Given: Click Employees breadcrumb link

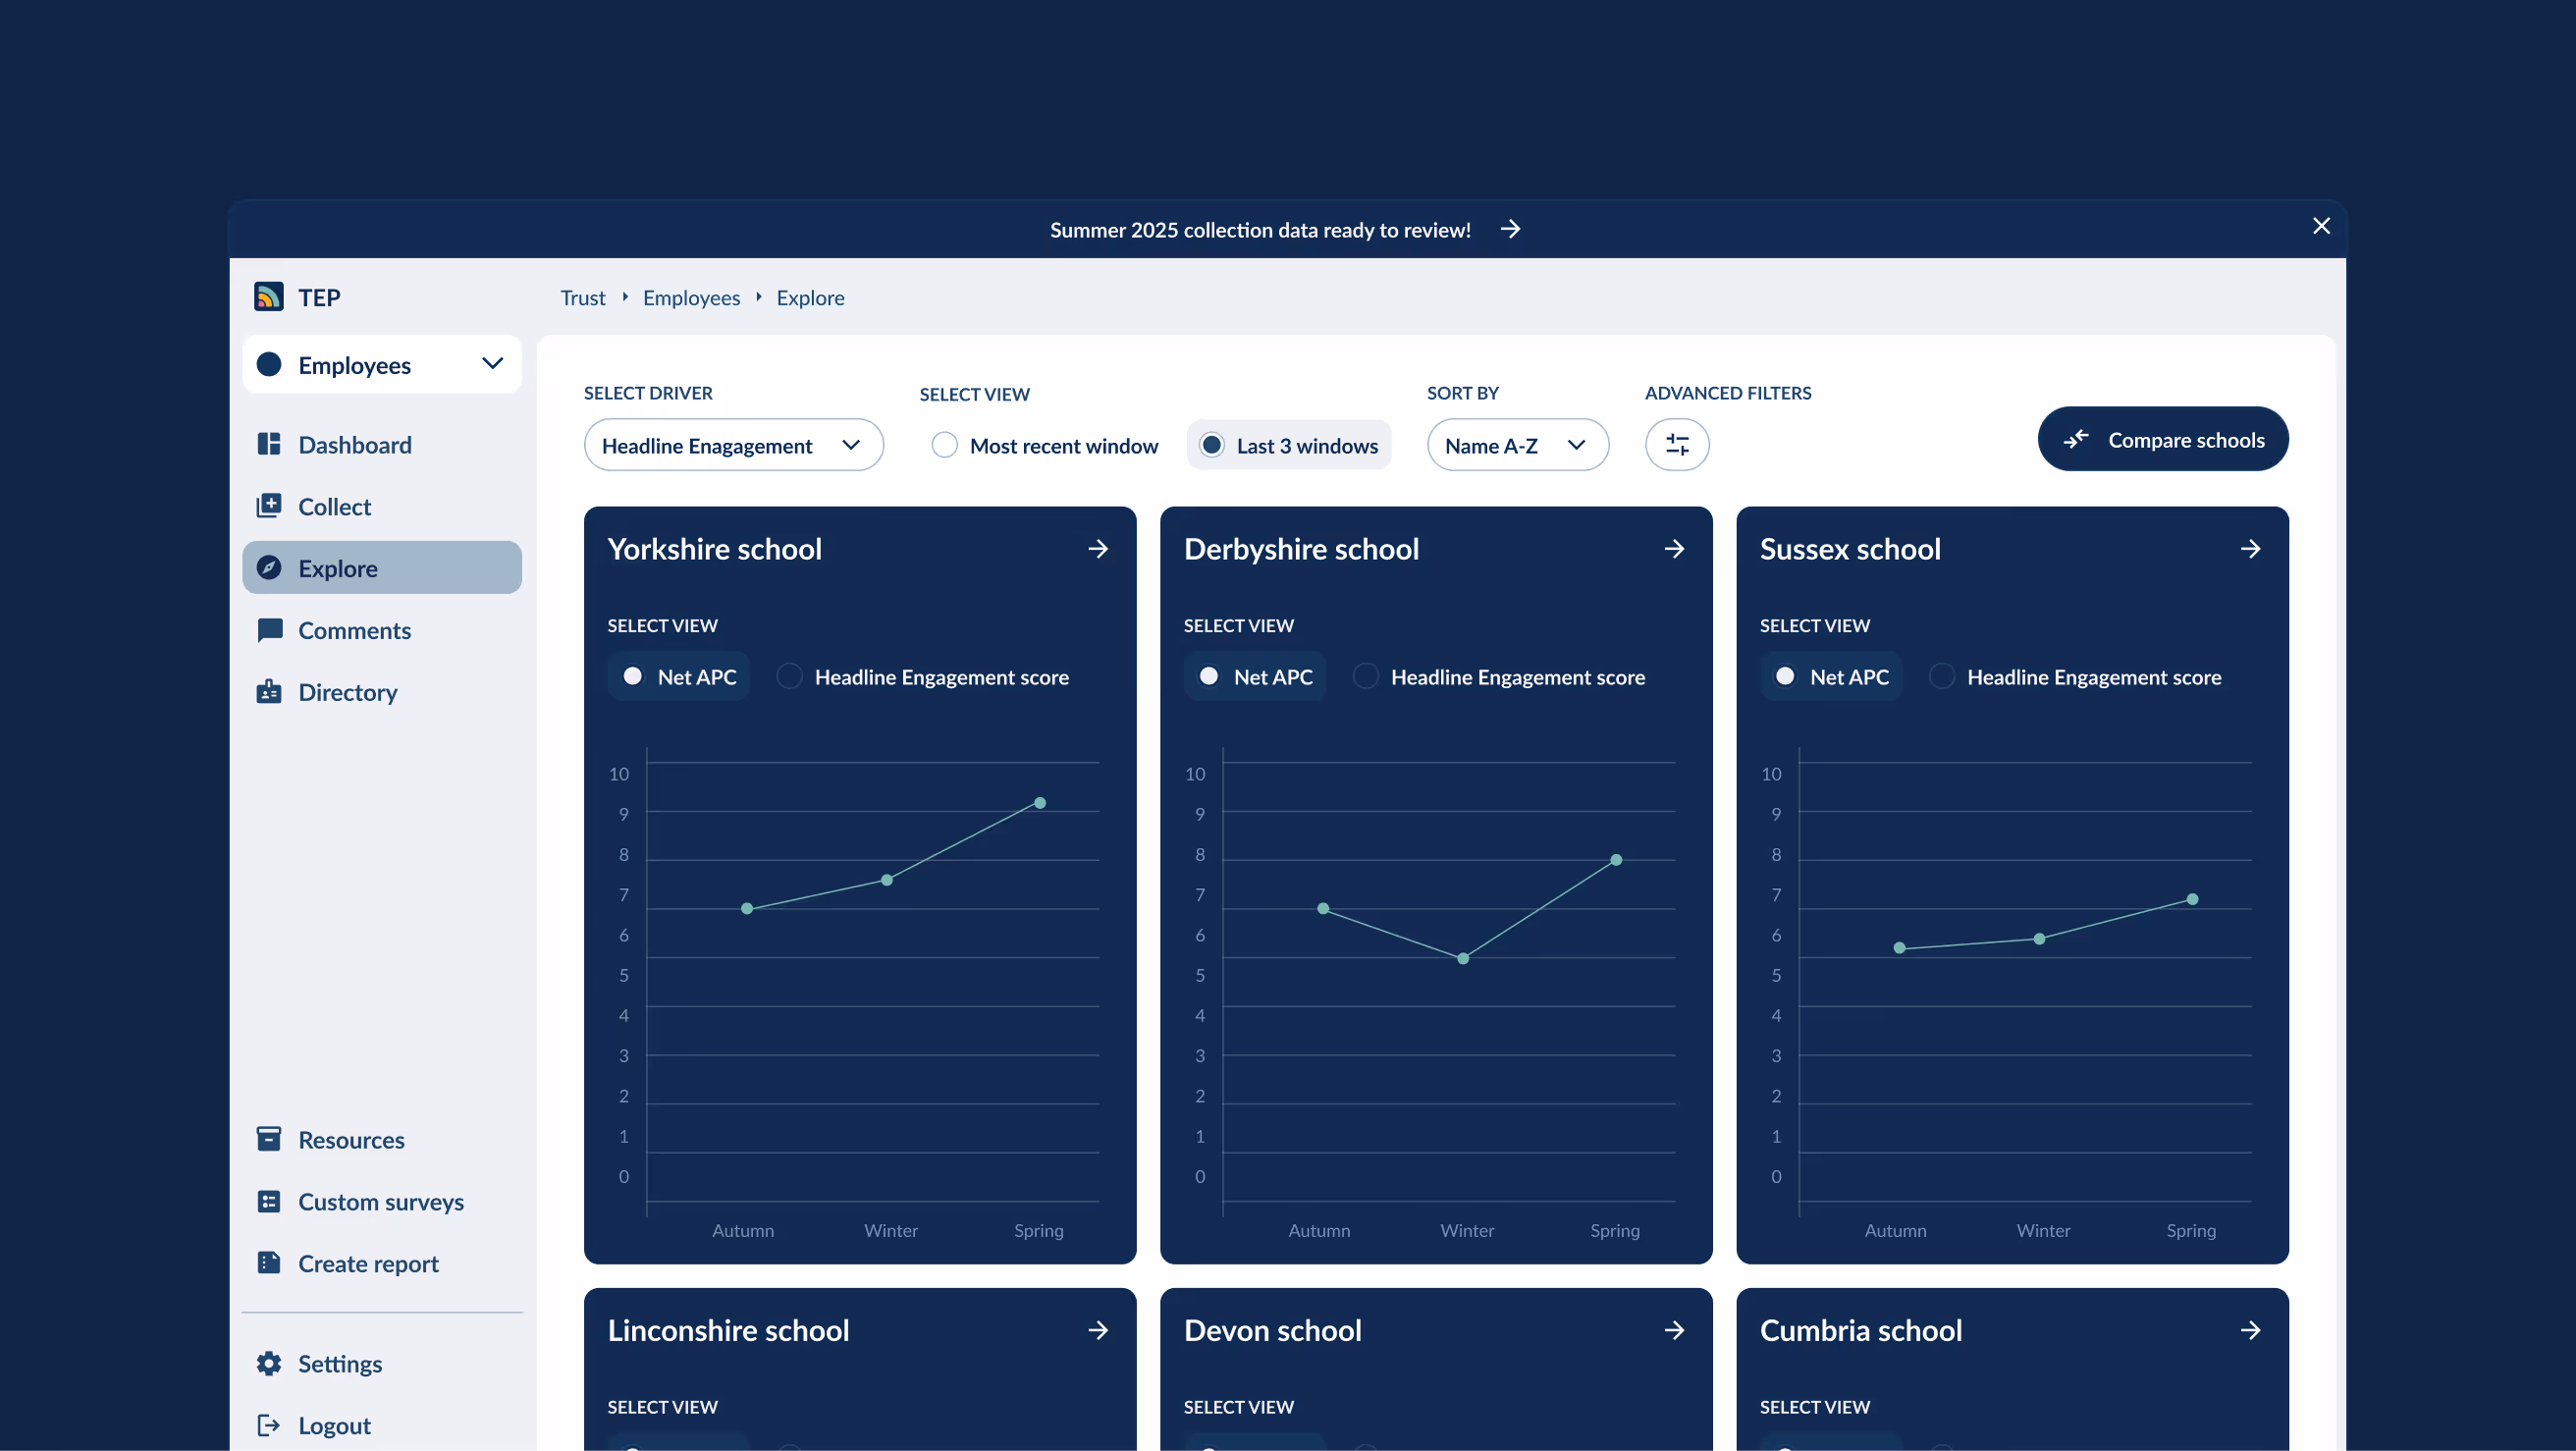Looking at the screenshot, I should click(691, 298).
